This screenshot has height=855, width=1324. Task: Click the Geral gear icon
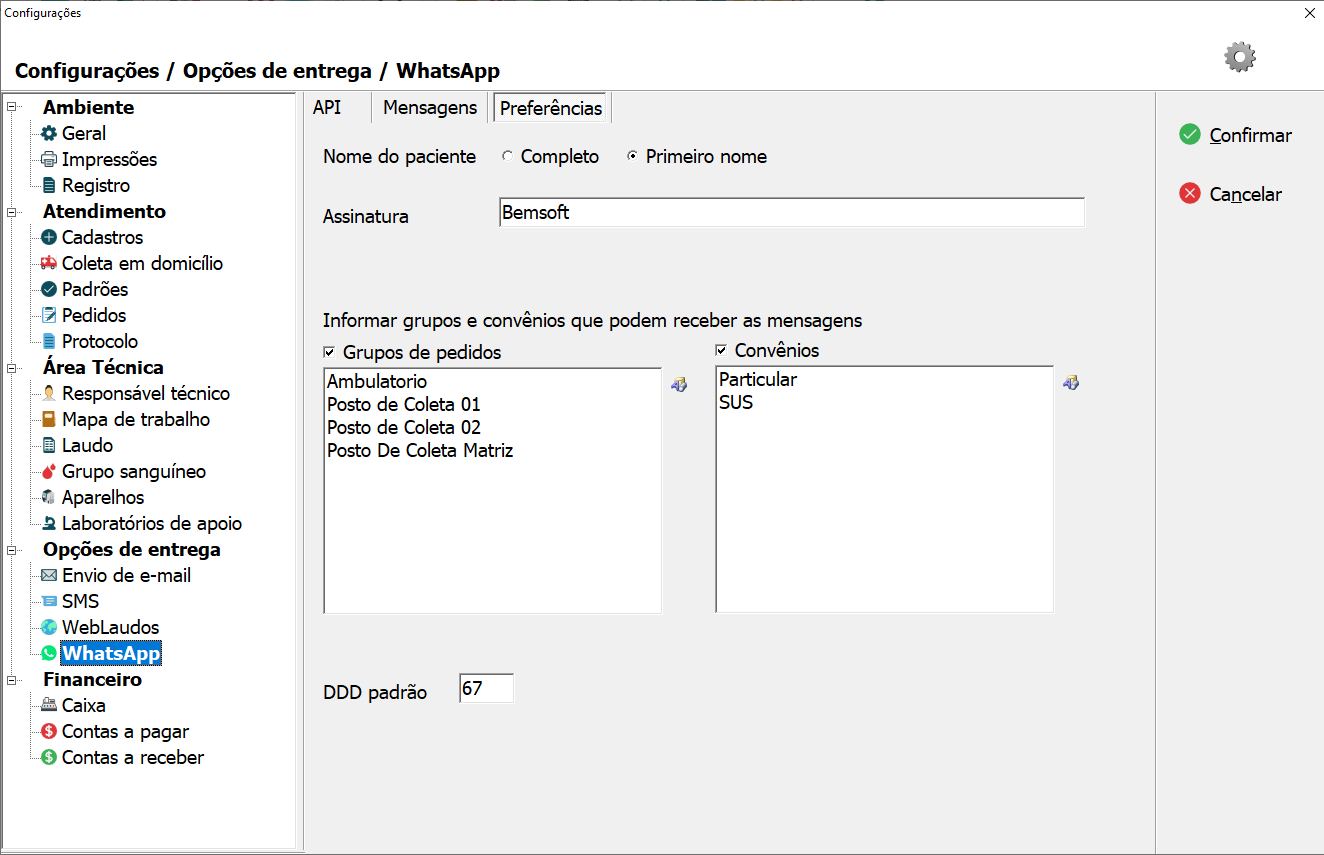pyautogui.click(x=49, y=133)
